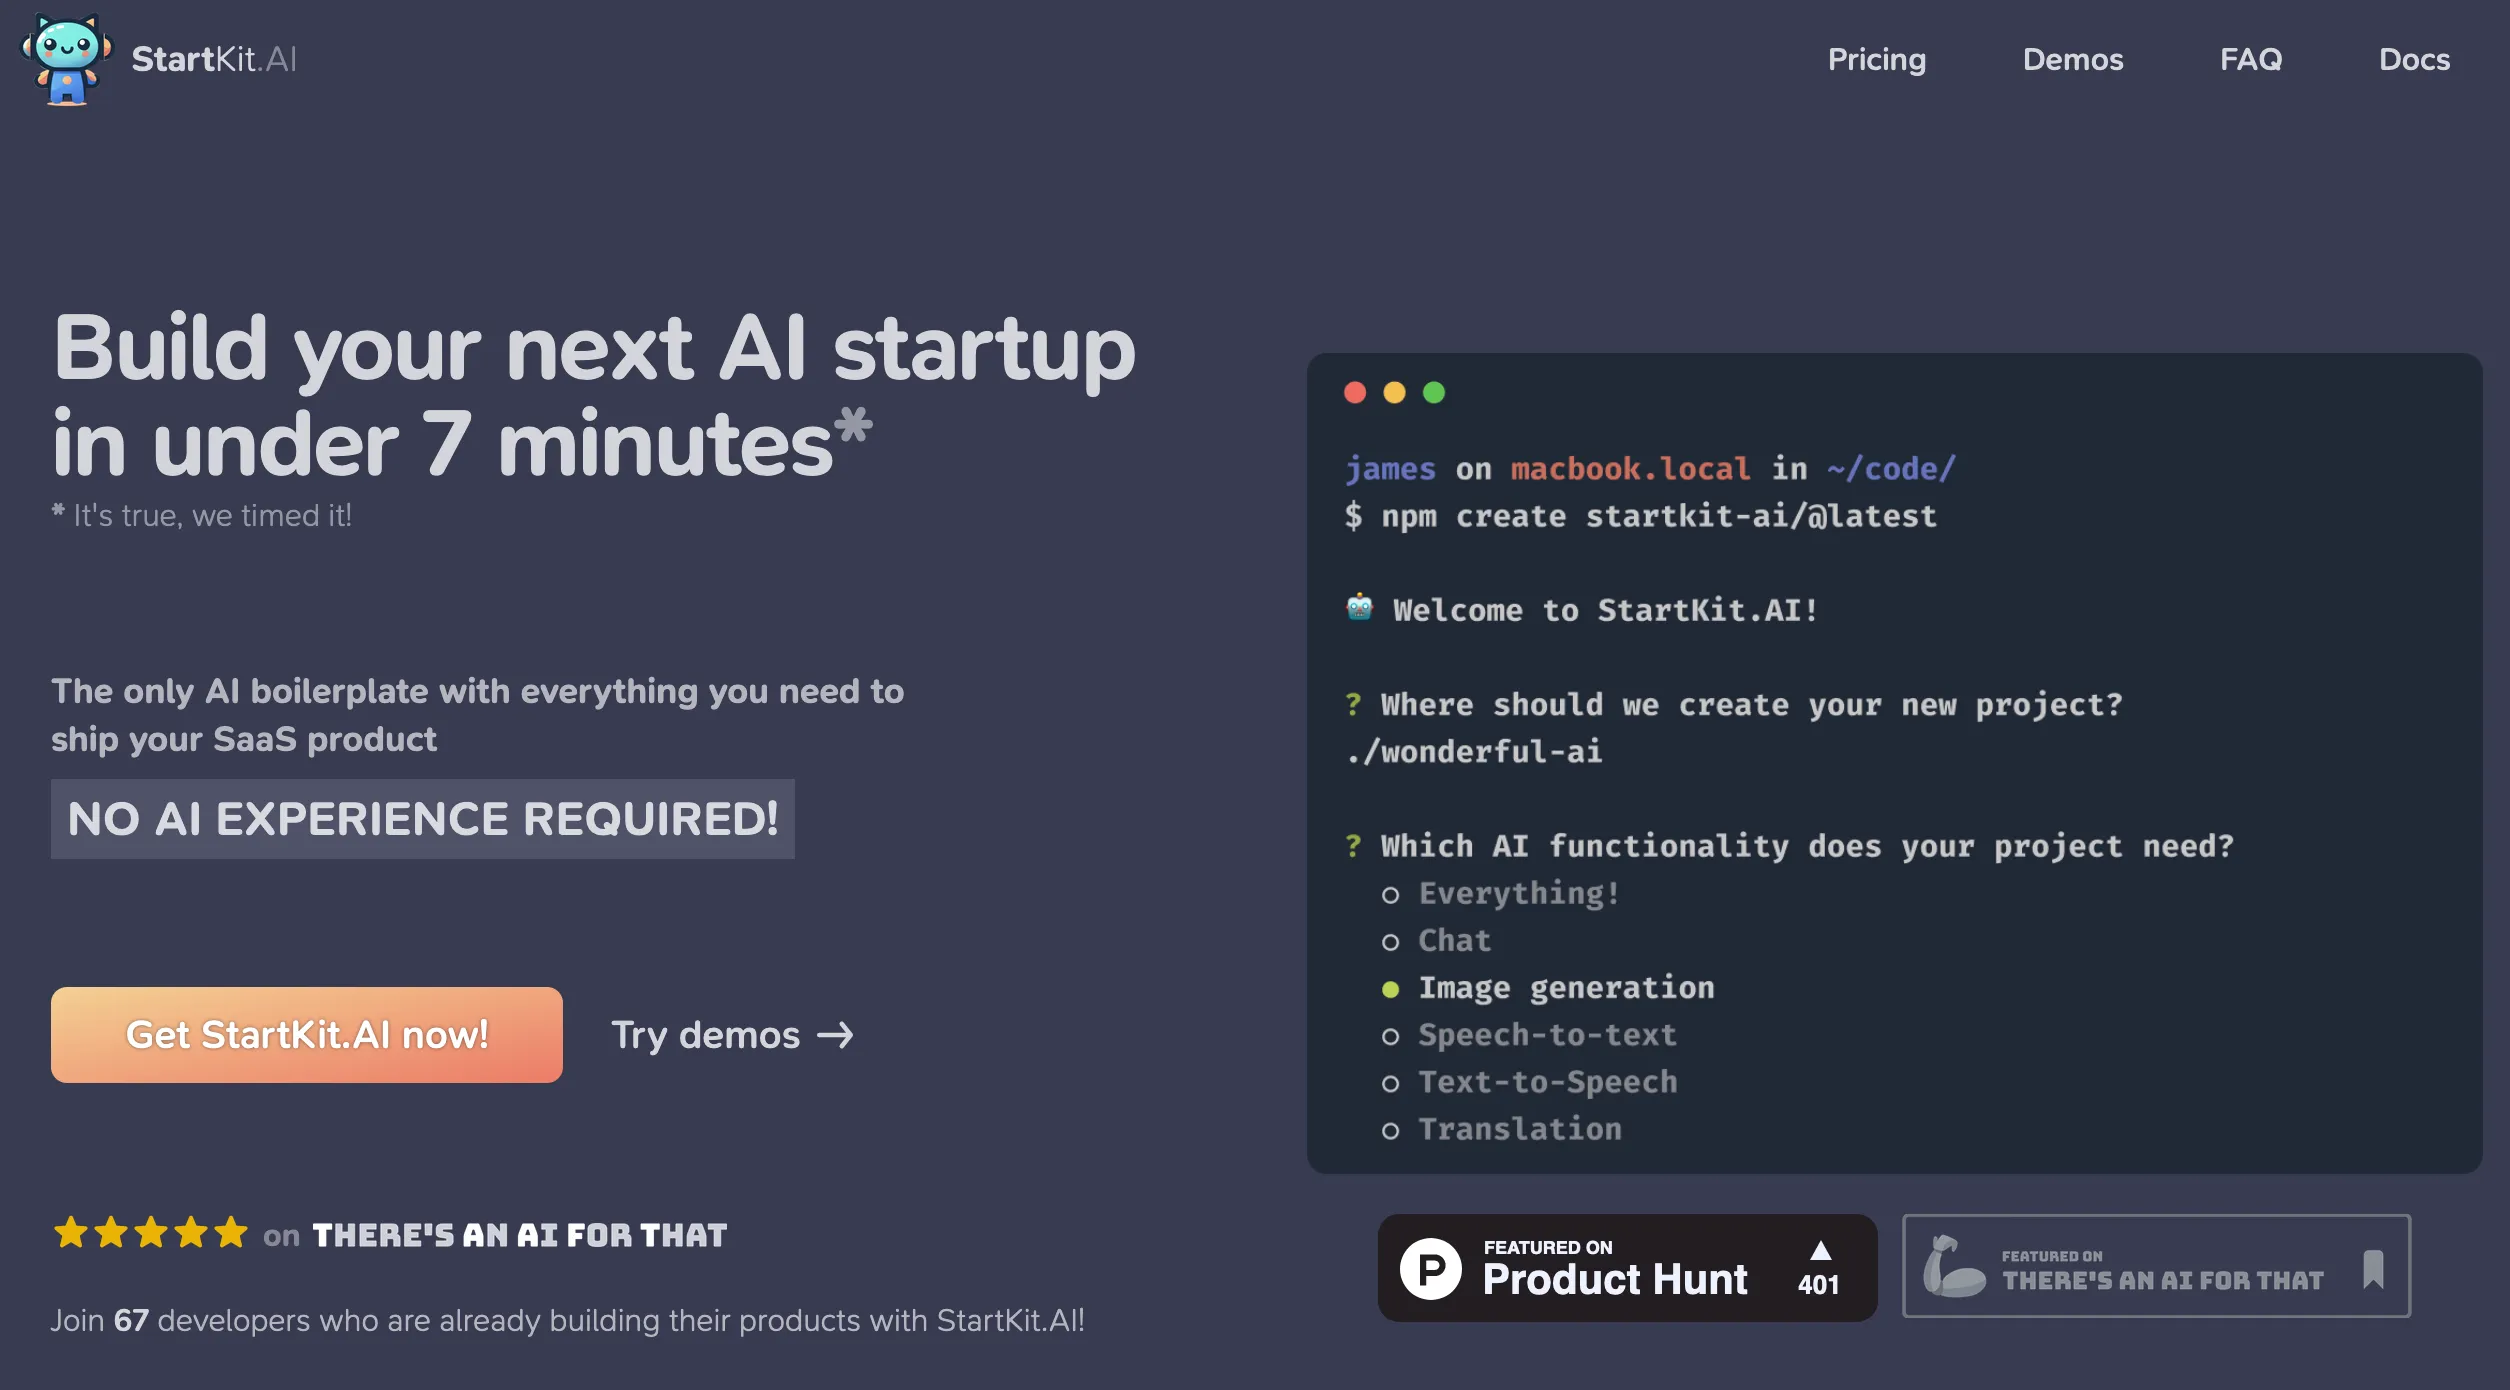Click the Product Hunt P logo
The height and width of the screenshot is (1390, 2510).
pyautogui.click(x=1431, y=1268)
